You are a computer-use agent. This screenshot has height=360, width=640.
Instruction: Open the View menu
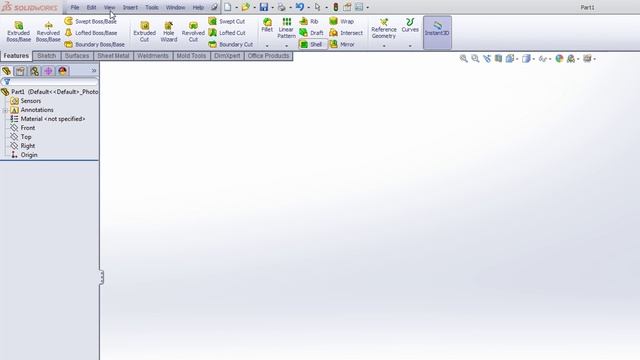(x=109, y=7)
